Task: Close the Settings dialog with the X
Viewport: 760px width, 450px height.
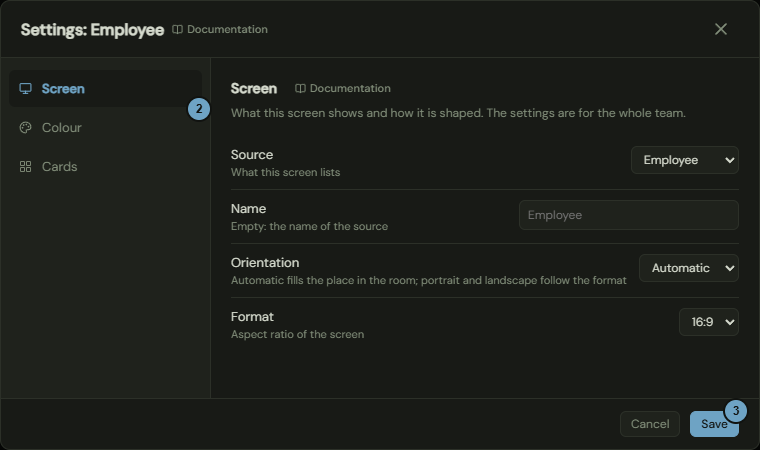Action: pyautogui.click(x=721, y=29)
